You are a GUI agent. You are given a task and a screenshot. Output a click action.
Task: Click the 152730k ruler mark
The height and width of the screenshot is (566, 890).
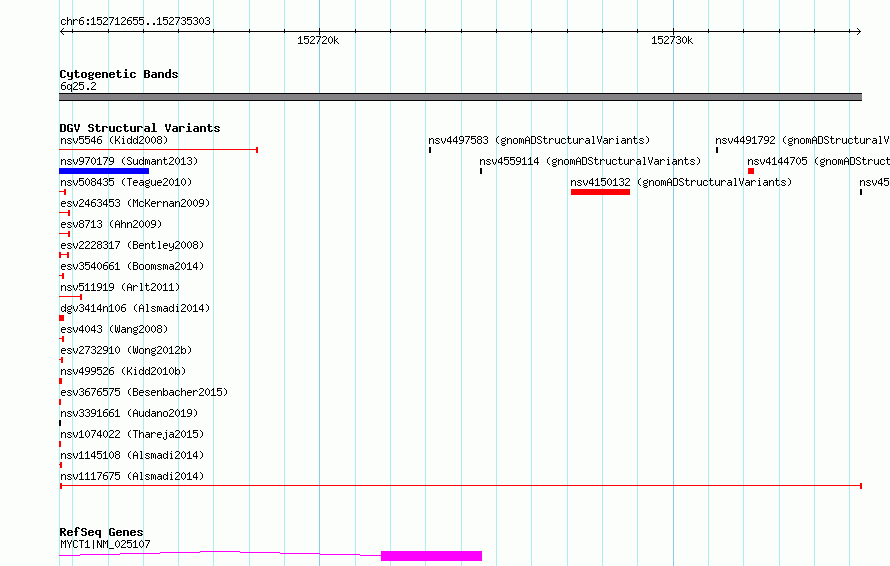(x=672, y=40)
